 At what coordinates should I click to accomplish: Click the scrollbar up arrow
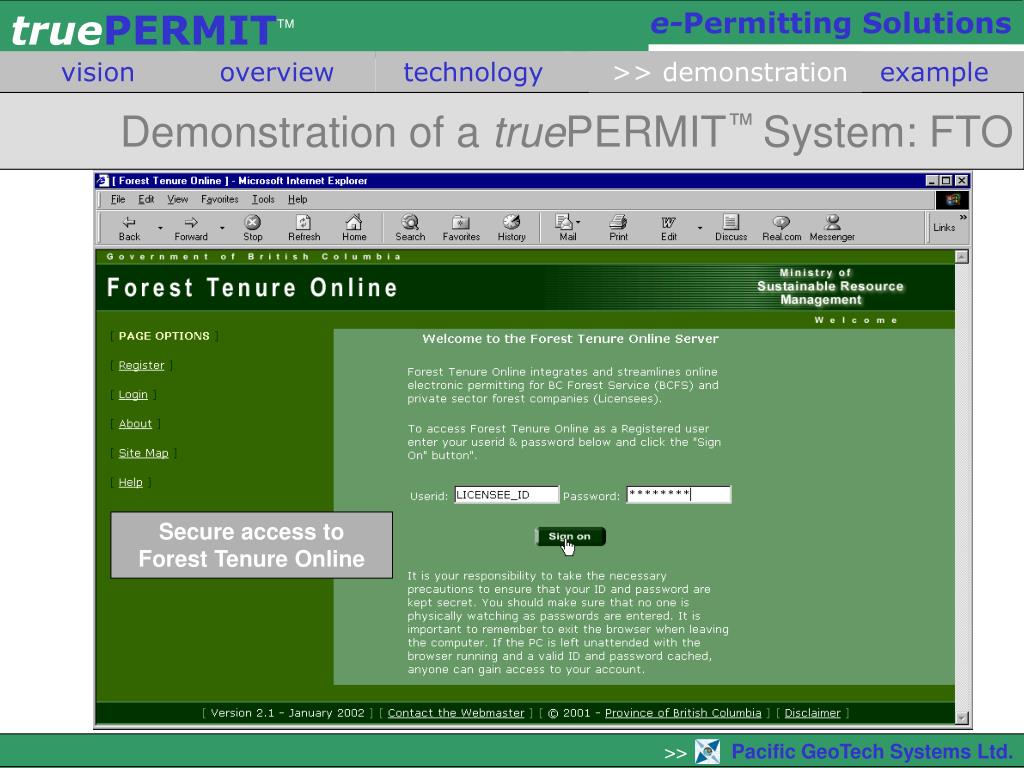pyautogui.click(x=961, y=257)
